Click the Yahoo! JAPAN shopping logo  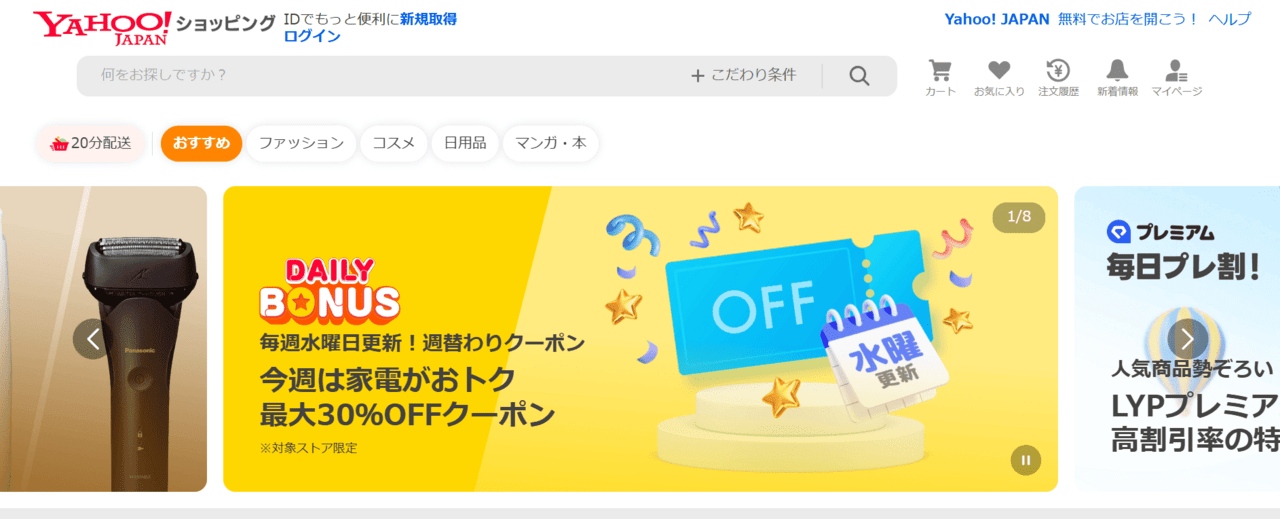(x=154, y=27)
